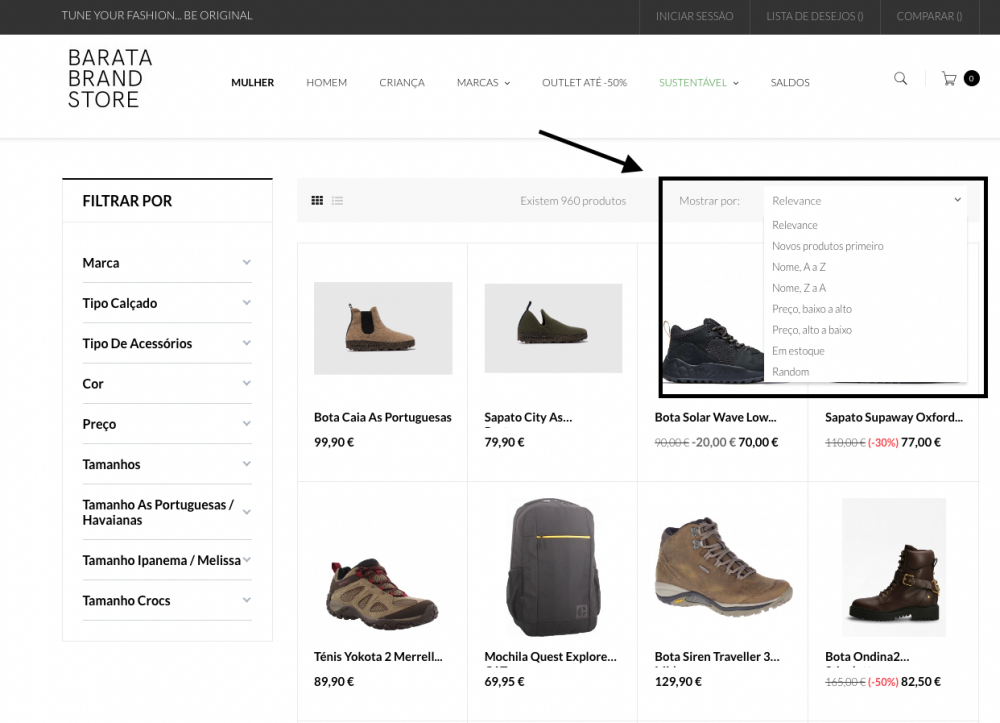Open the Marcas dropdown menu
The width and height of the screenshot is (1000, 723).
point(483,83)
